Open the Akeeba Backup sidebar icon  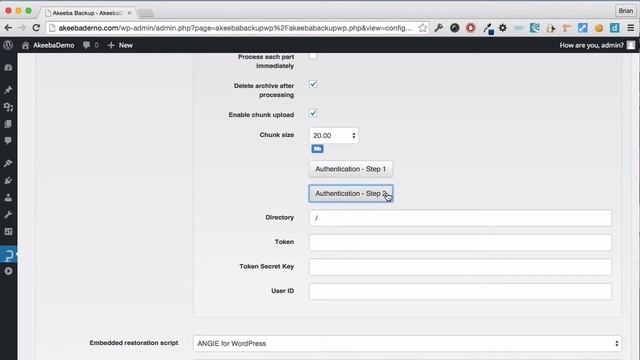pos(8,255)
